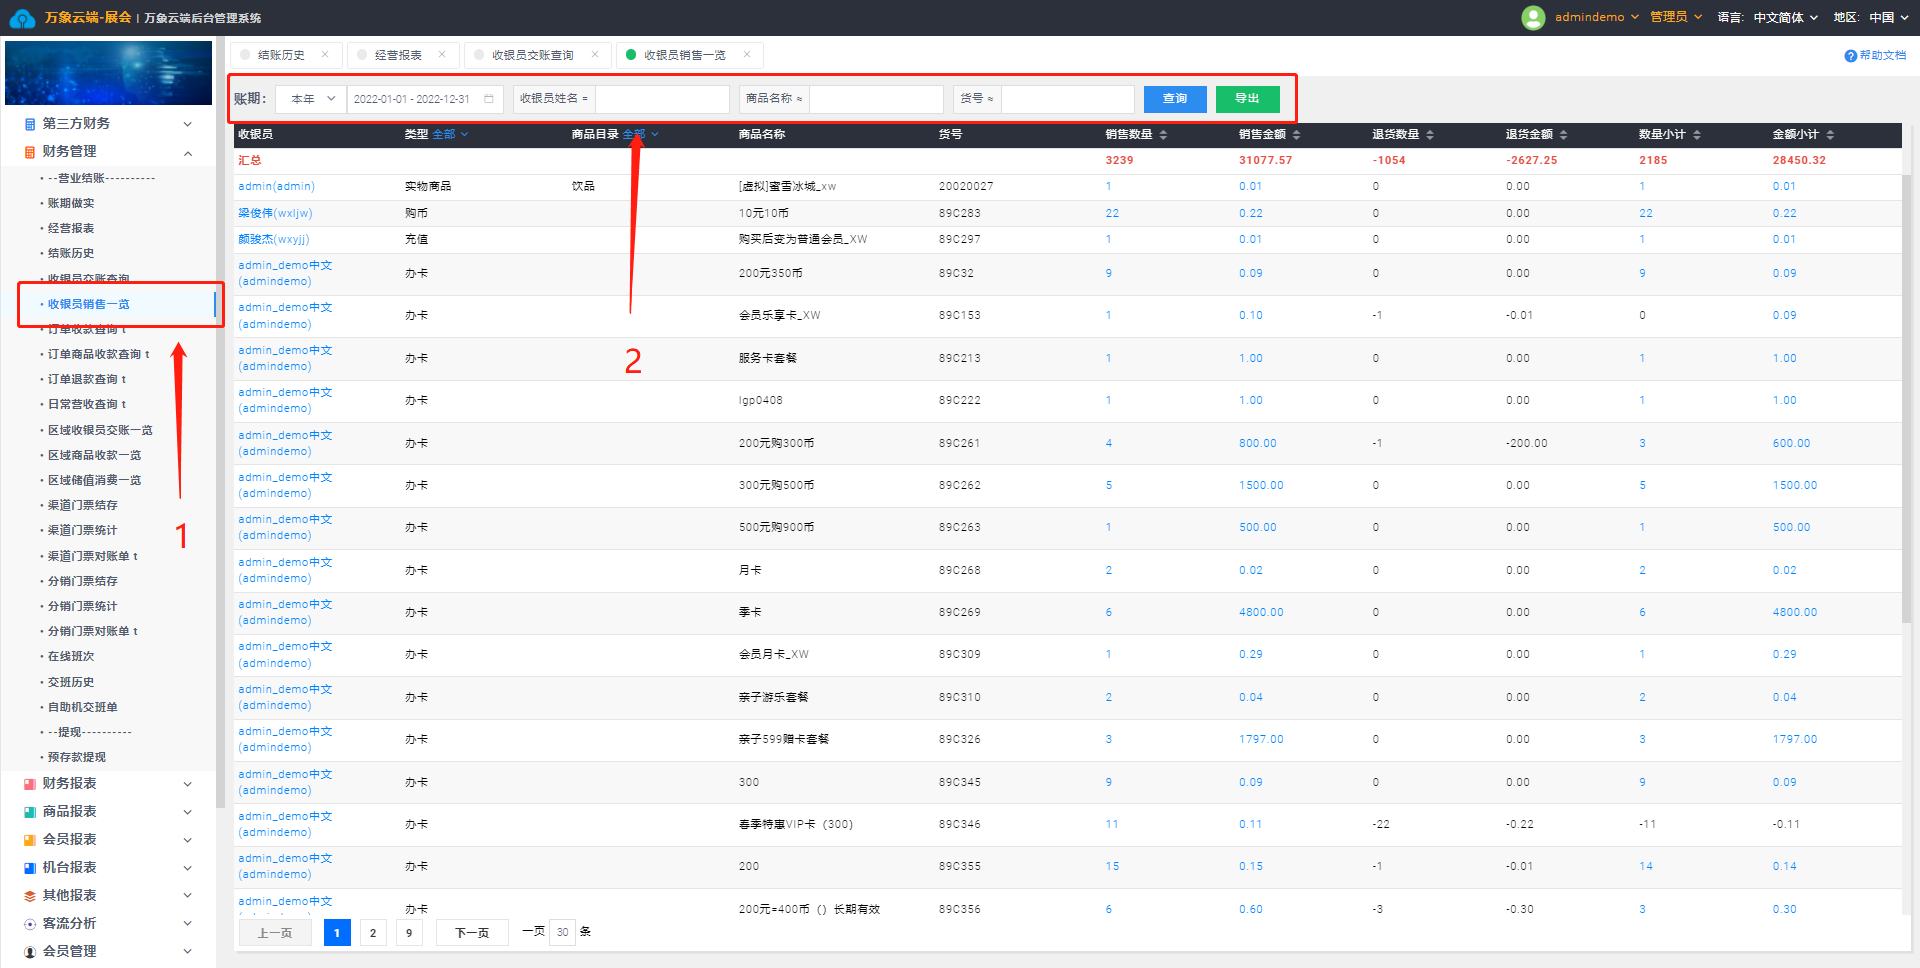Click the blue 机台报表 book icon

click(30, 868)
